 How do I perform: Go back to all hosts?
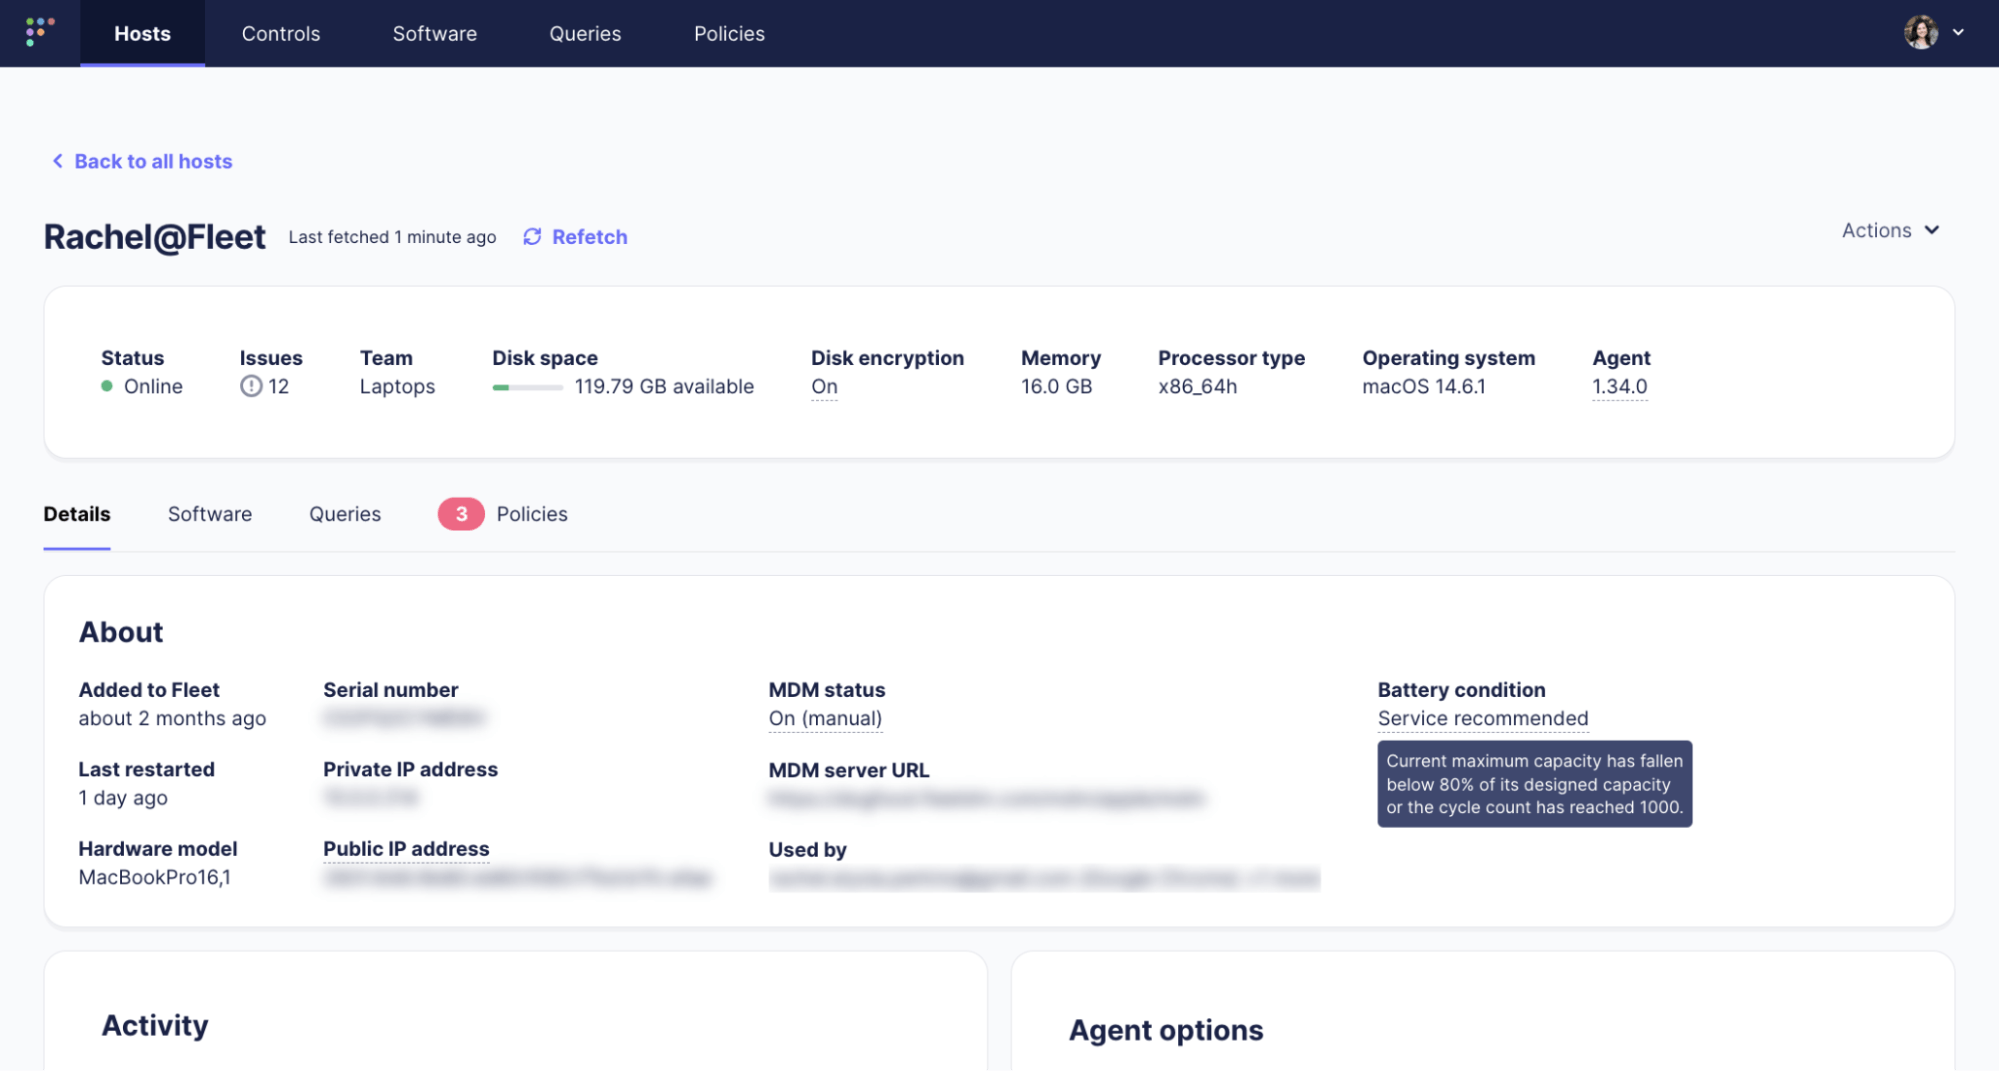pyautogui.click(x=153, y=161)
